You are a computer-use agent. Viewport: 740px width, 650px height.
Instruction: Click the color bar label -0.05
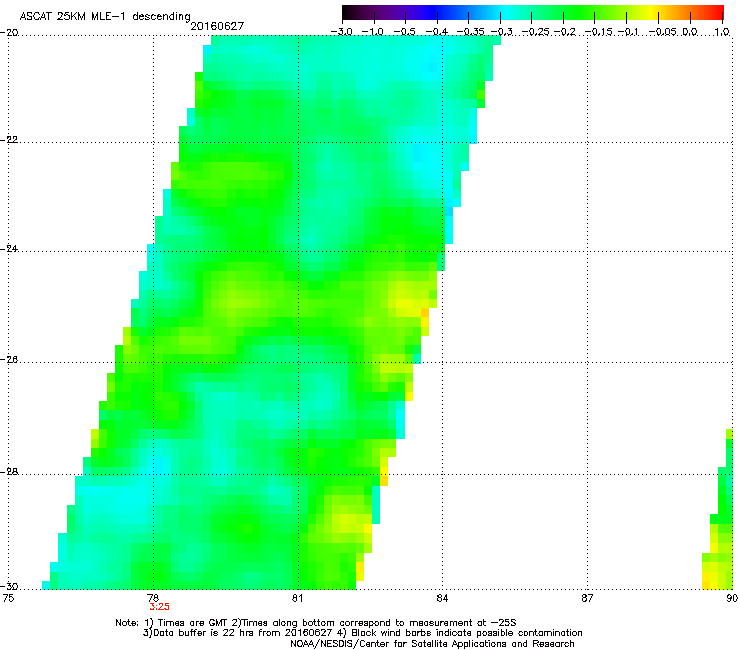tap(663, 32)
